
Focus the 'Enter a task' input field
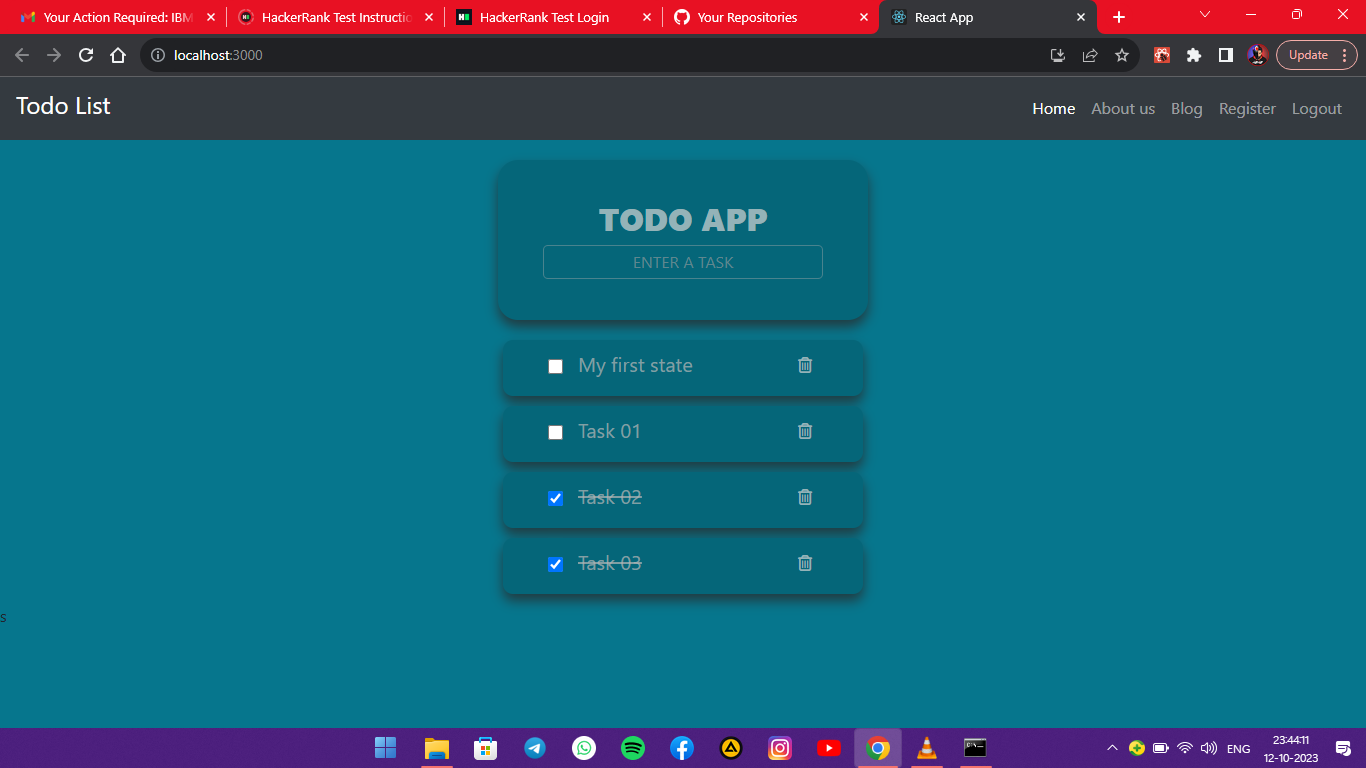683,263
